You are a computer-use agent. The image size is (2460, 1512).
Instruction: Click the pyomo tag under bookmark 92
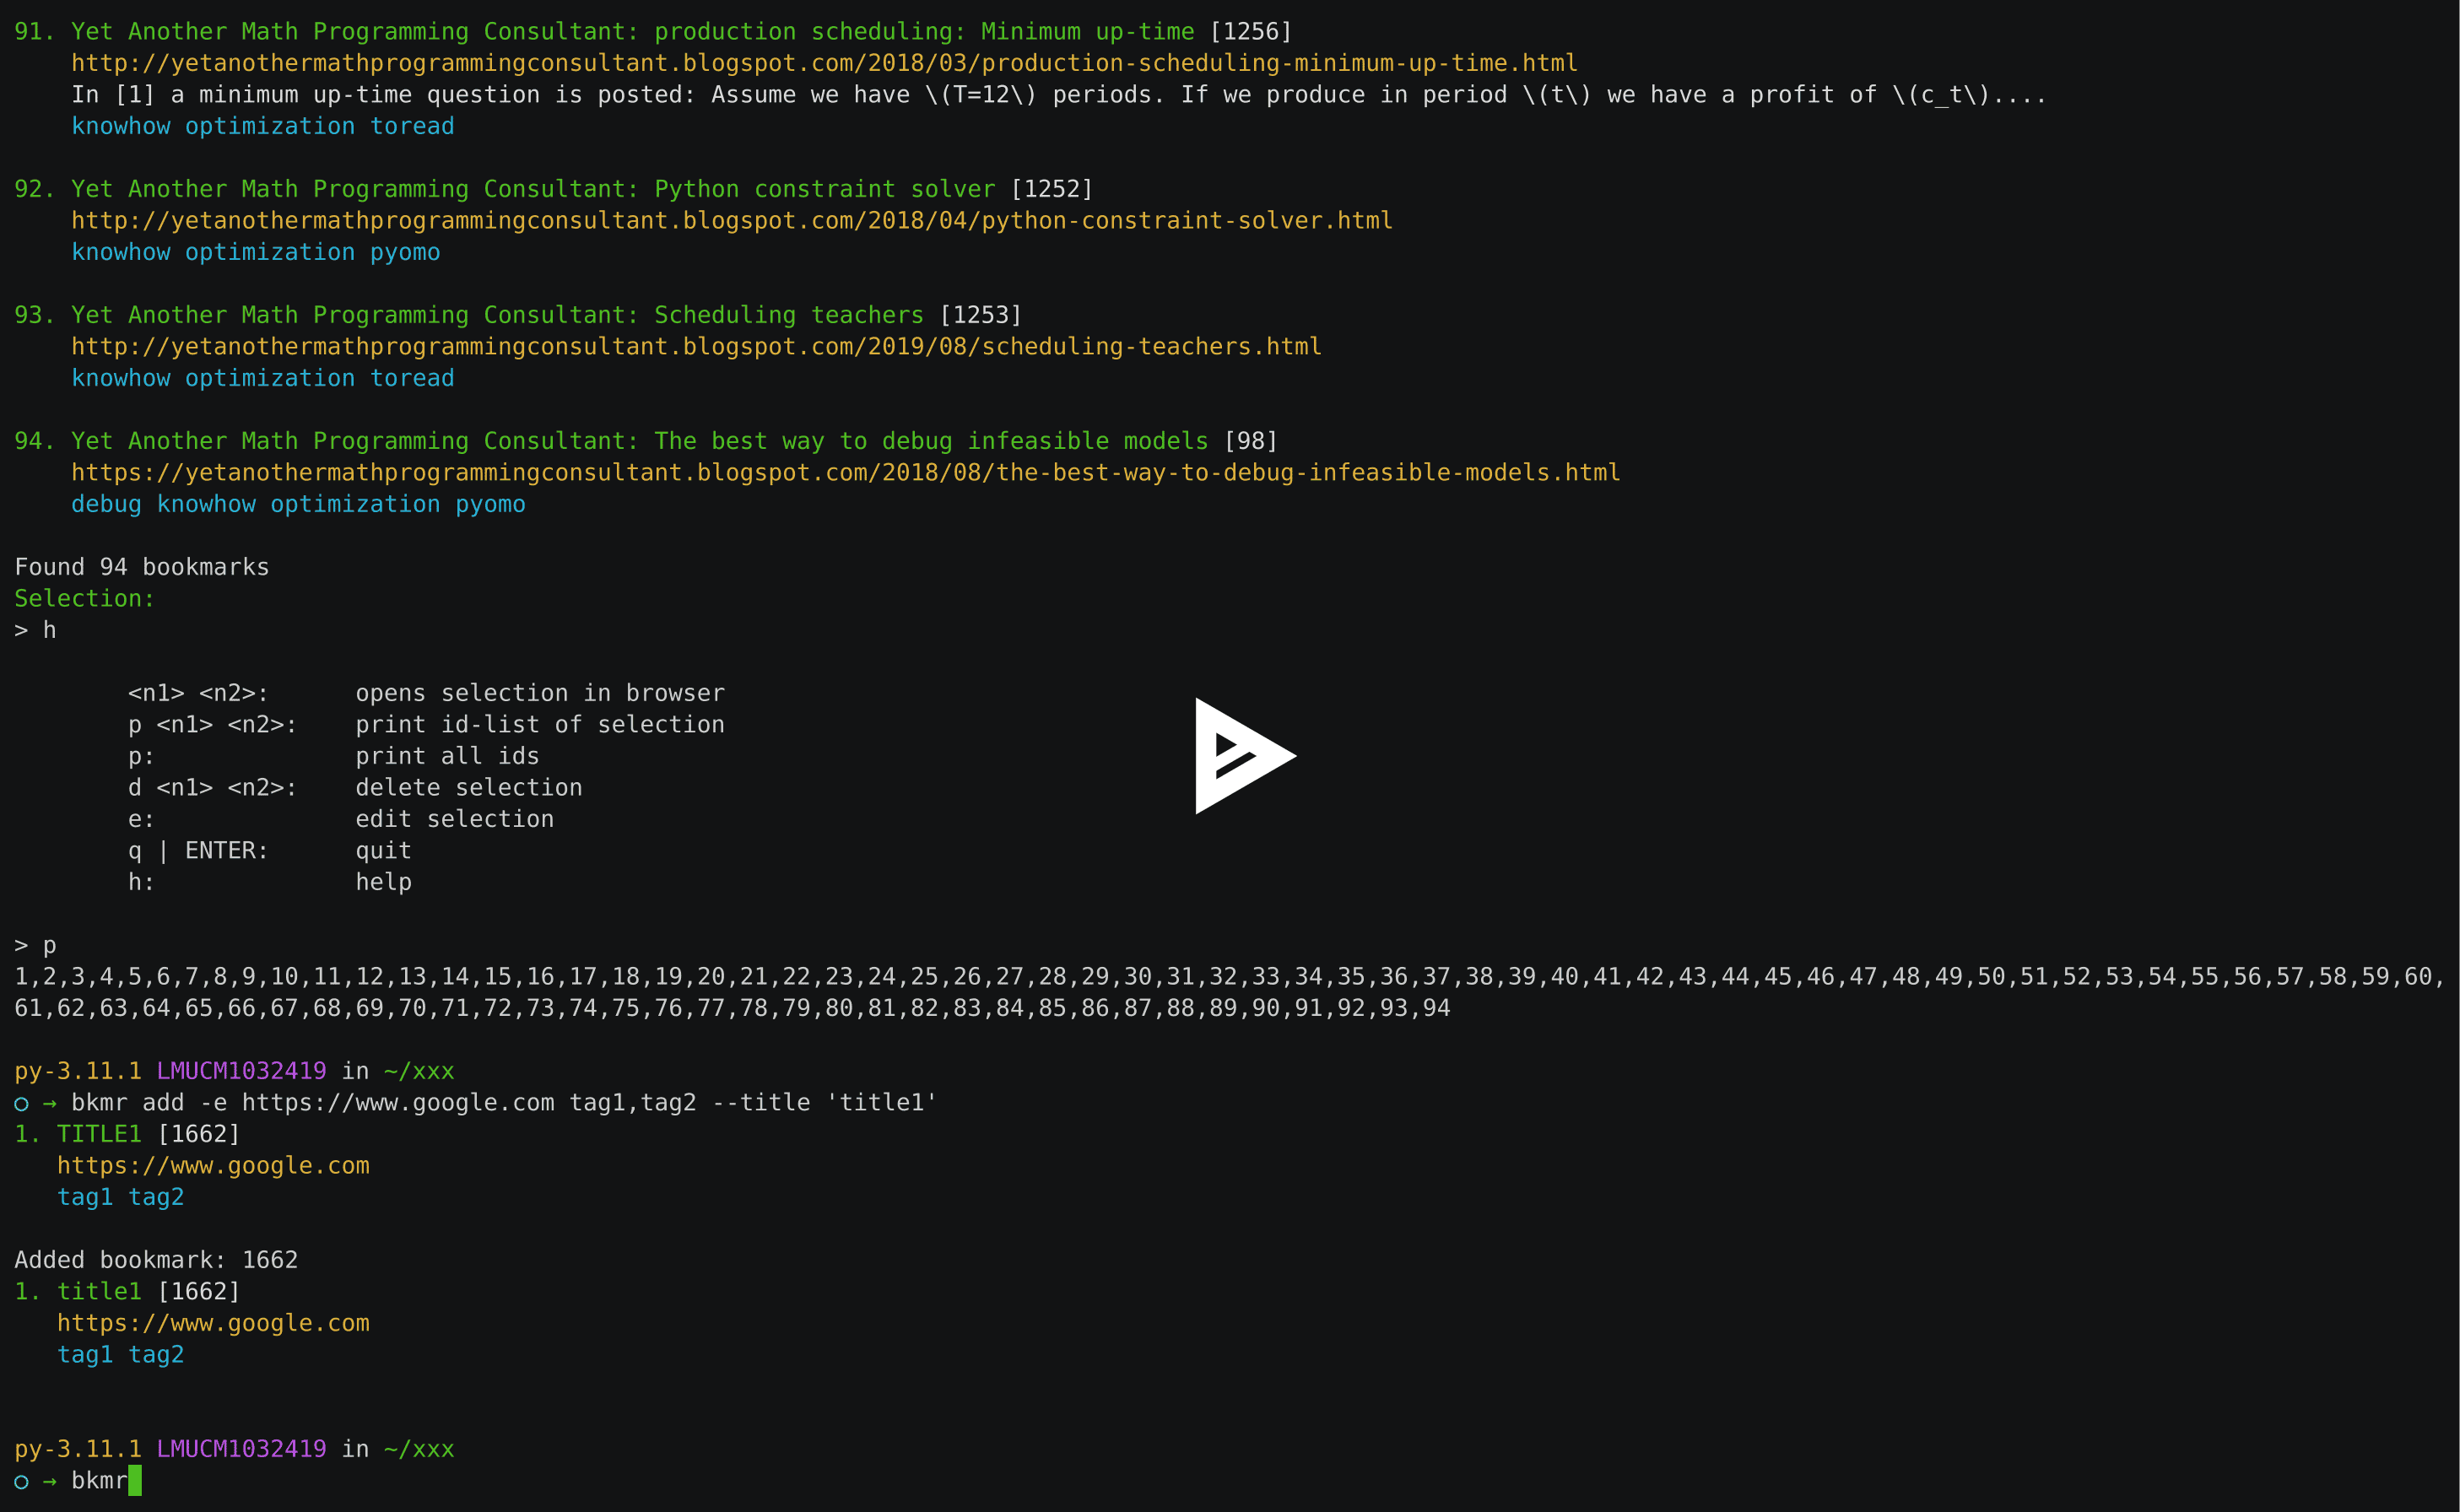[x=404, y=252]
